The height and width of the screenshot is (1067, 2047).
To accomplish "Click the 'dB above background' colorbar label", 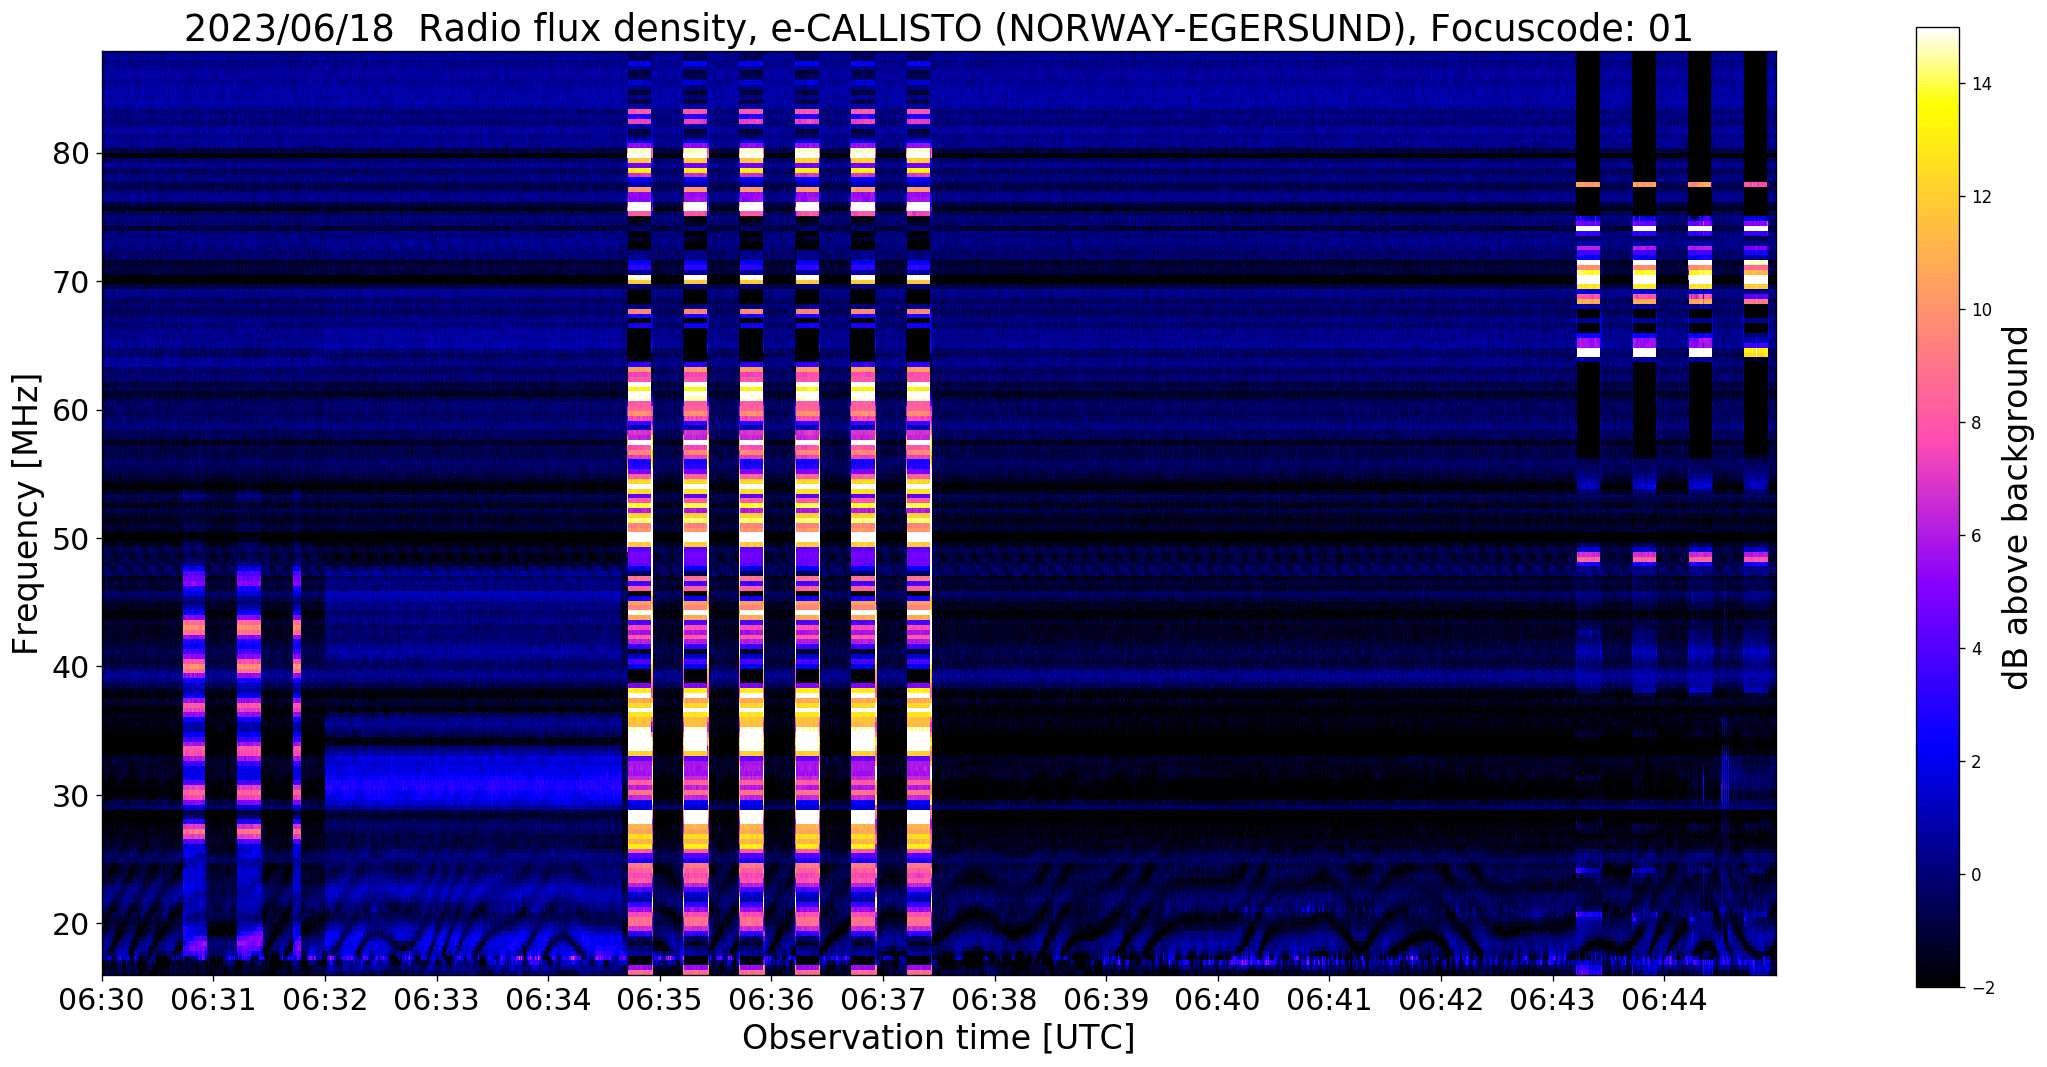I will 2018,508.
